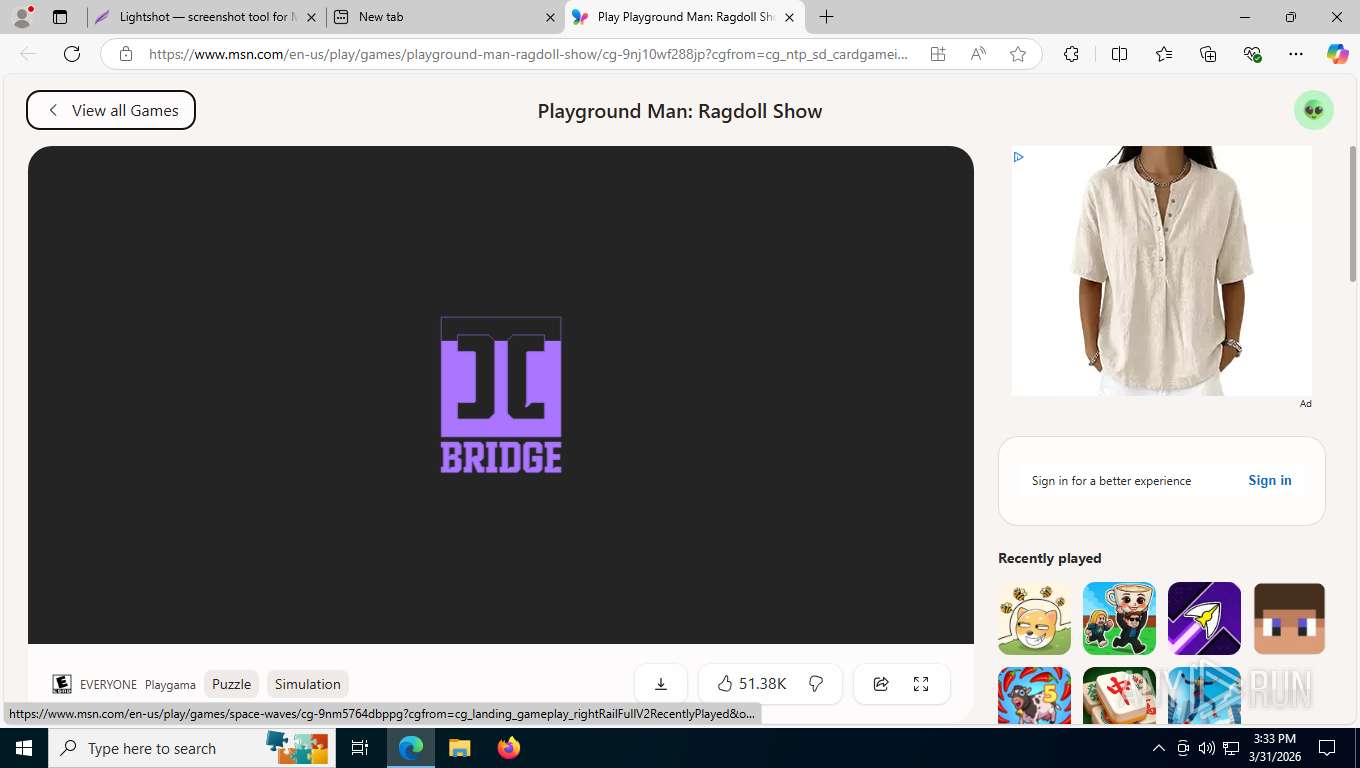
Task: Switch to the New tab tab
Action: (x=446, y=17)
